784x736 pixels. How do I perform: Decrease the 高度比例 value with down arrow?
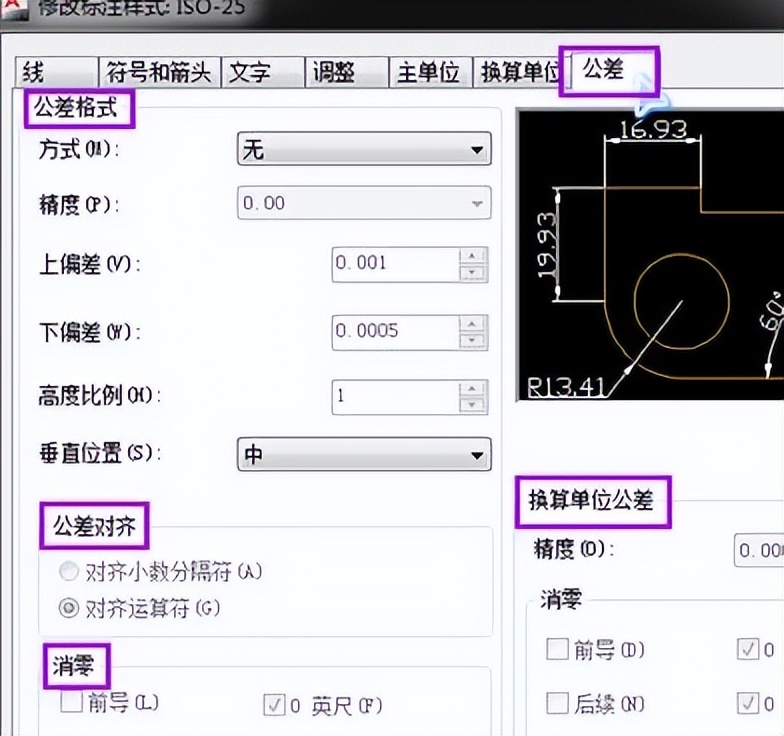click(x=472, y=406)
